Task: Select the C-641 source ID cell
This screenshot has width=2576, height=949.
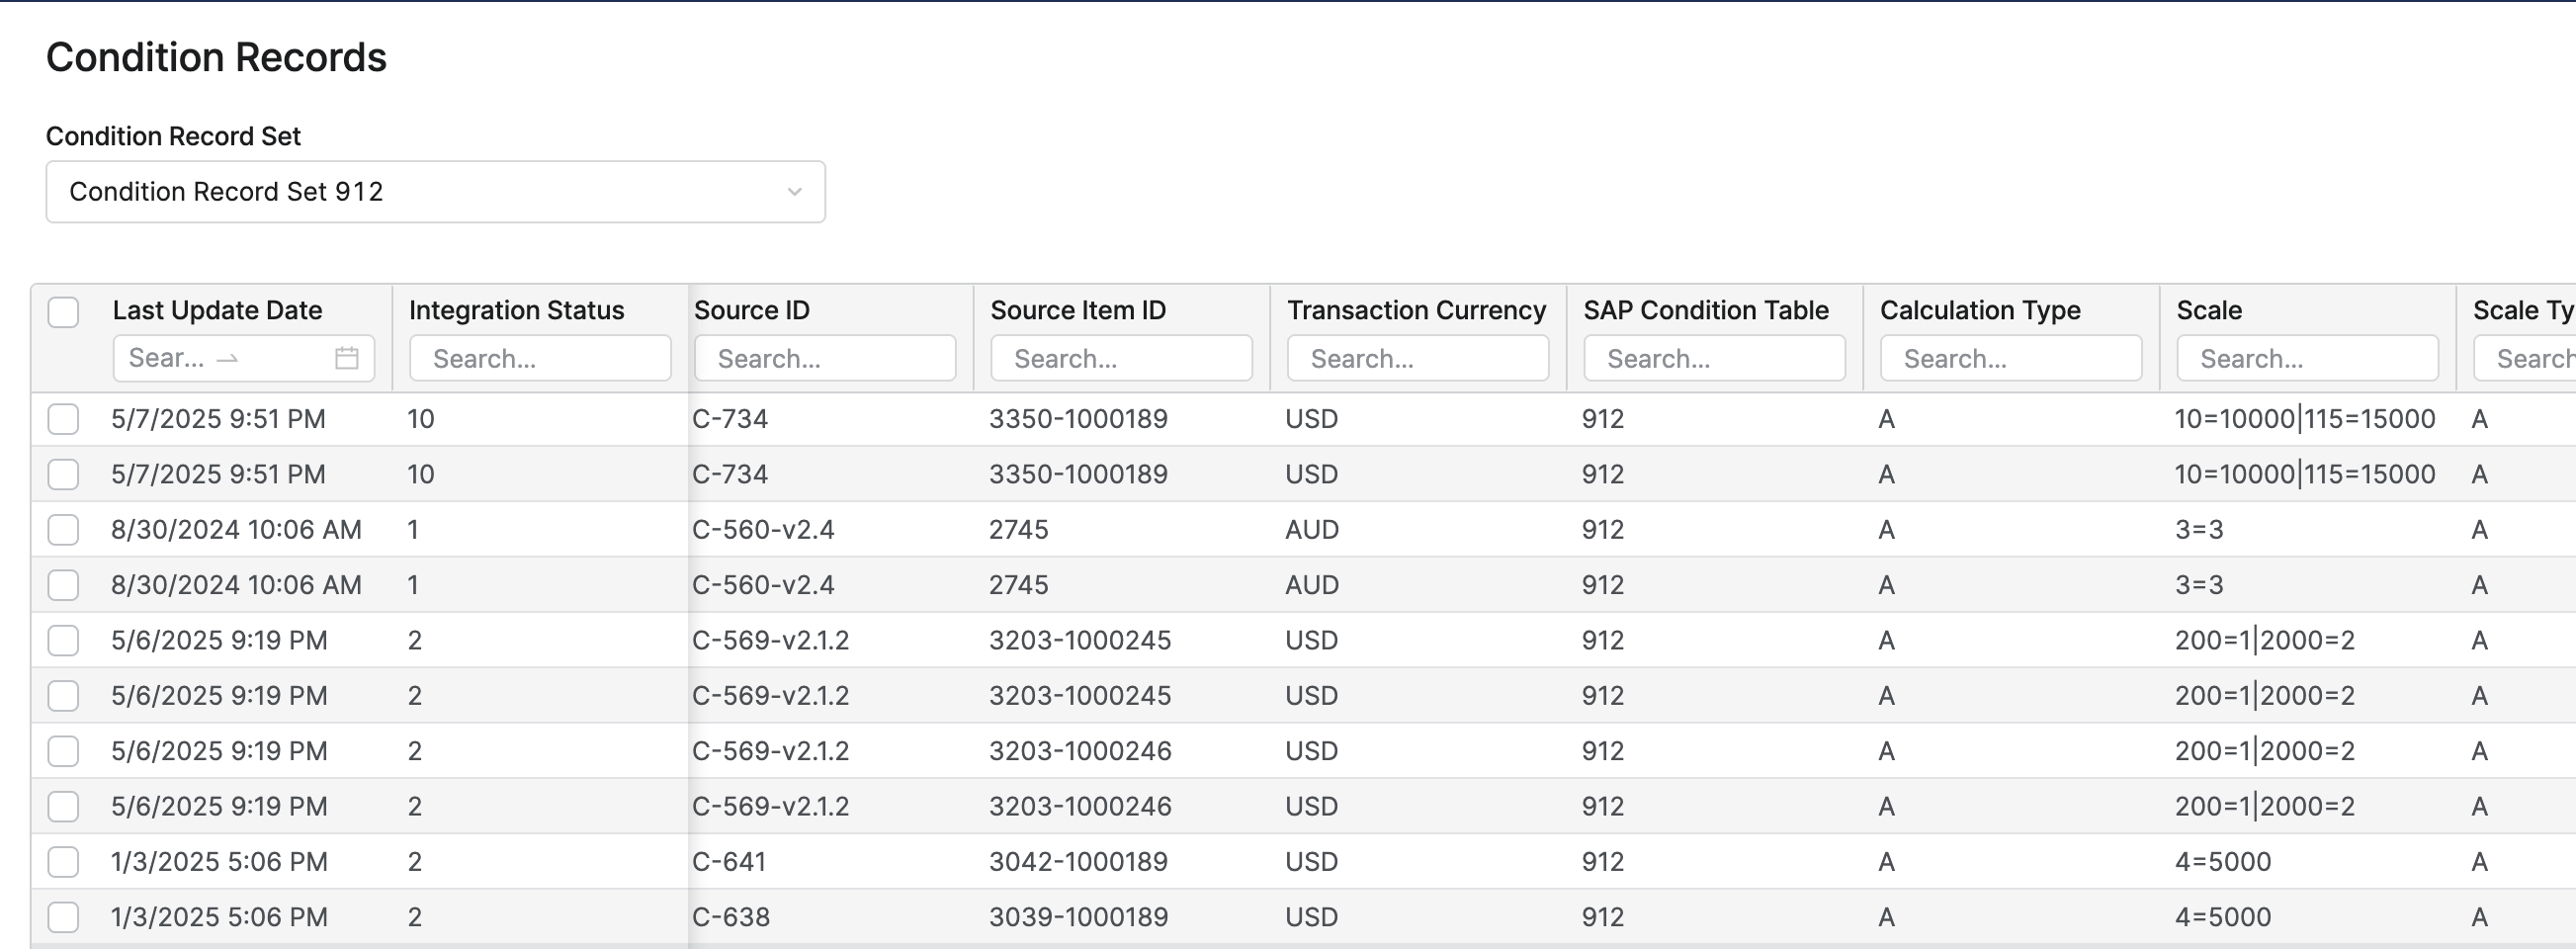Action: pos(729,862)
